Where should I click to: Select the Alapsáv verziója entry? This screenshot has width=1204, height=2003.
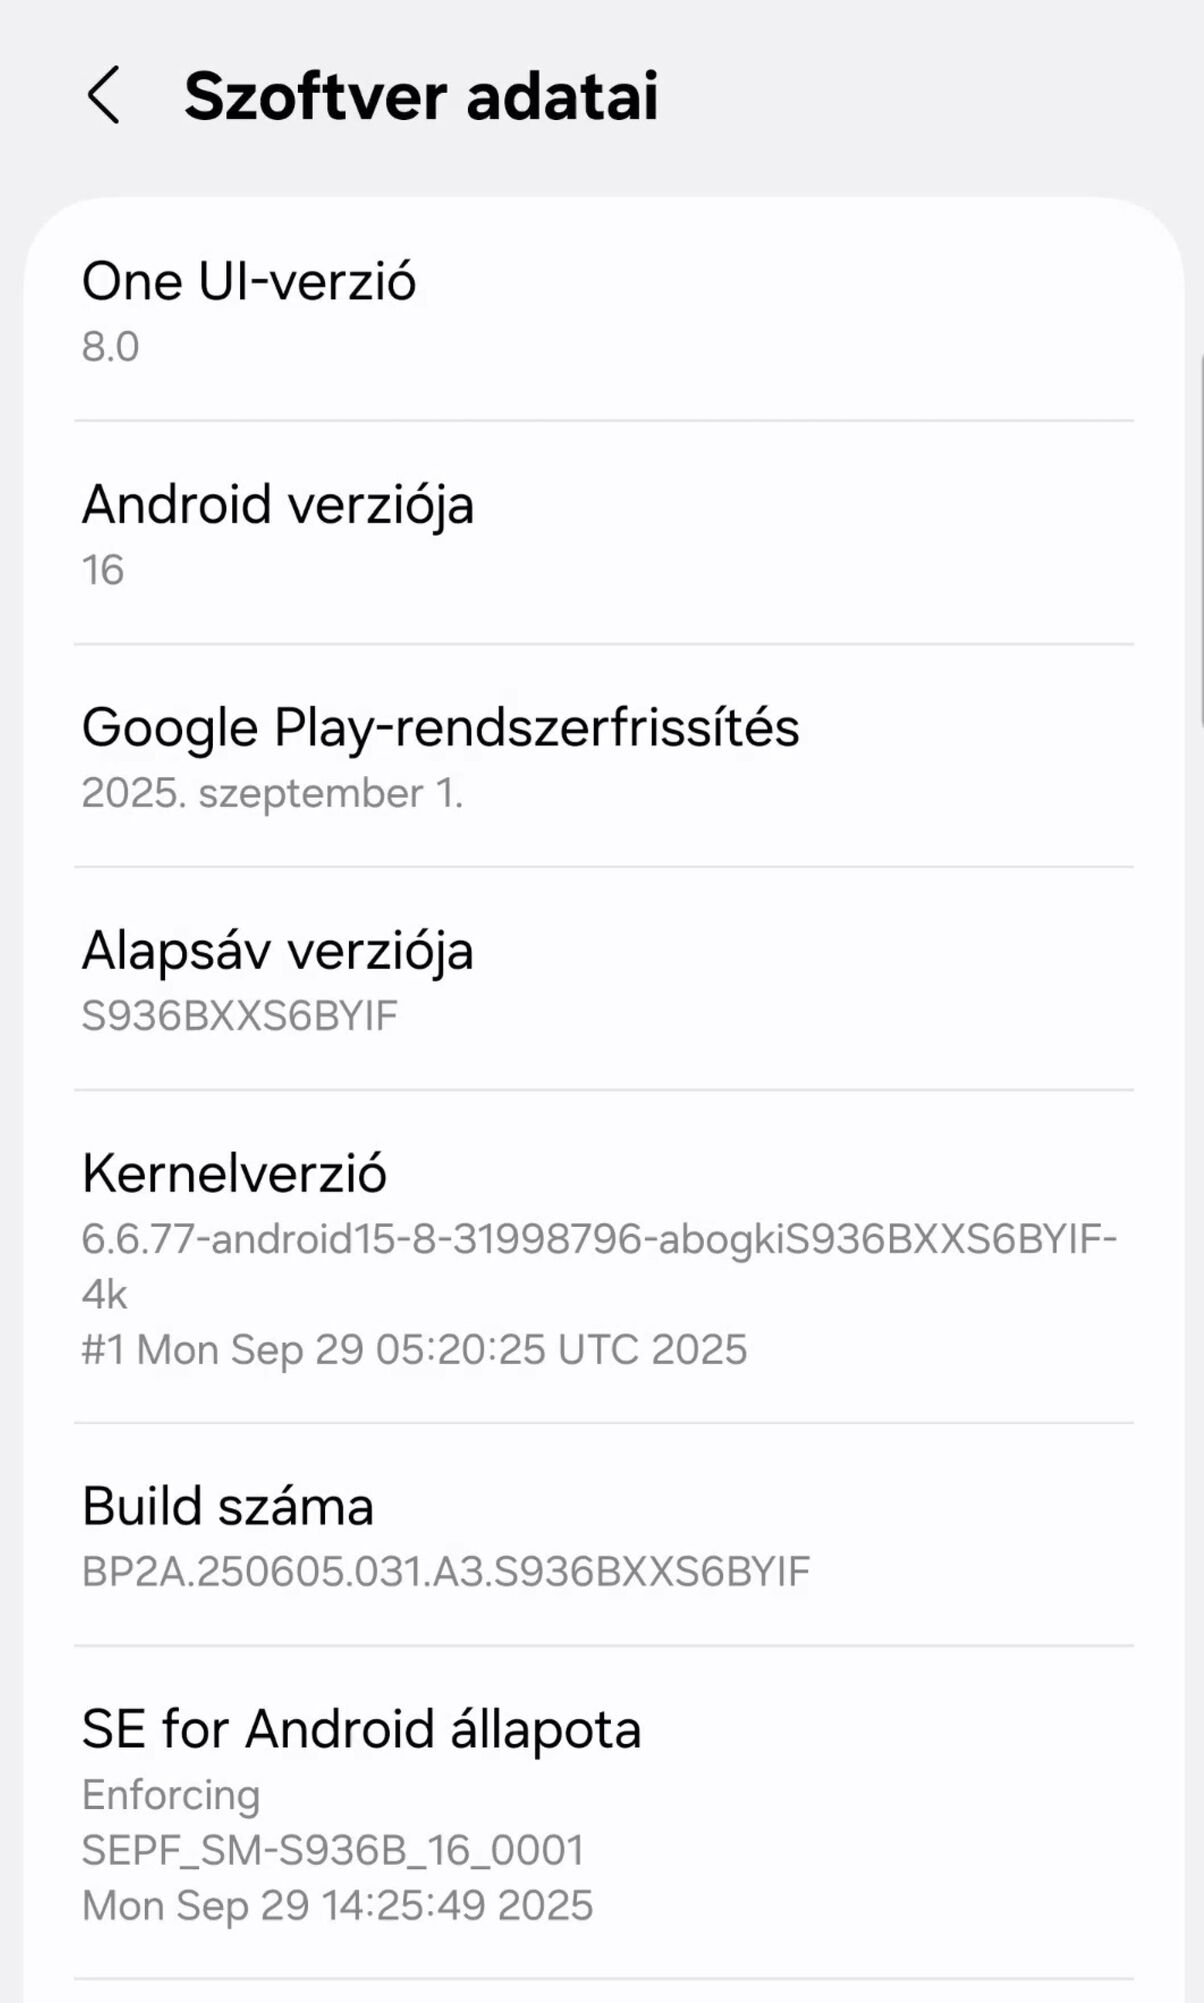coord(278,950)
